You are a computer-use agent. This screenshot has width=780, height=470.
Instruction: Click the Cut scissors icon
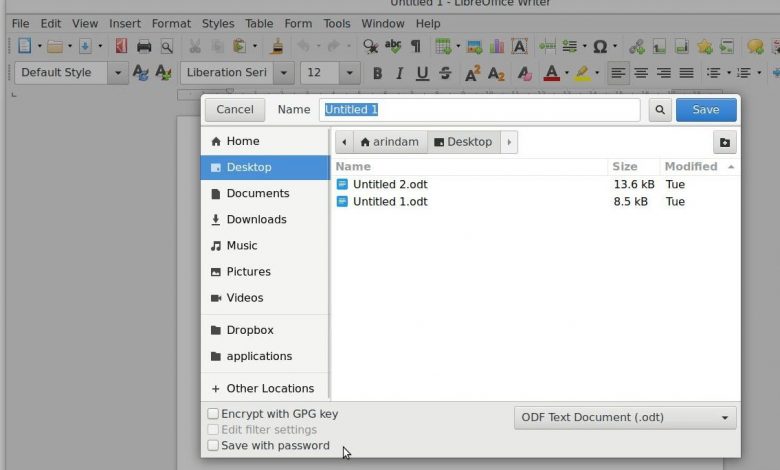pyautogui.click(x=195, y=46)
